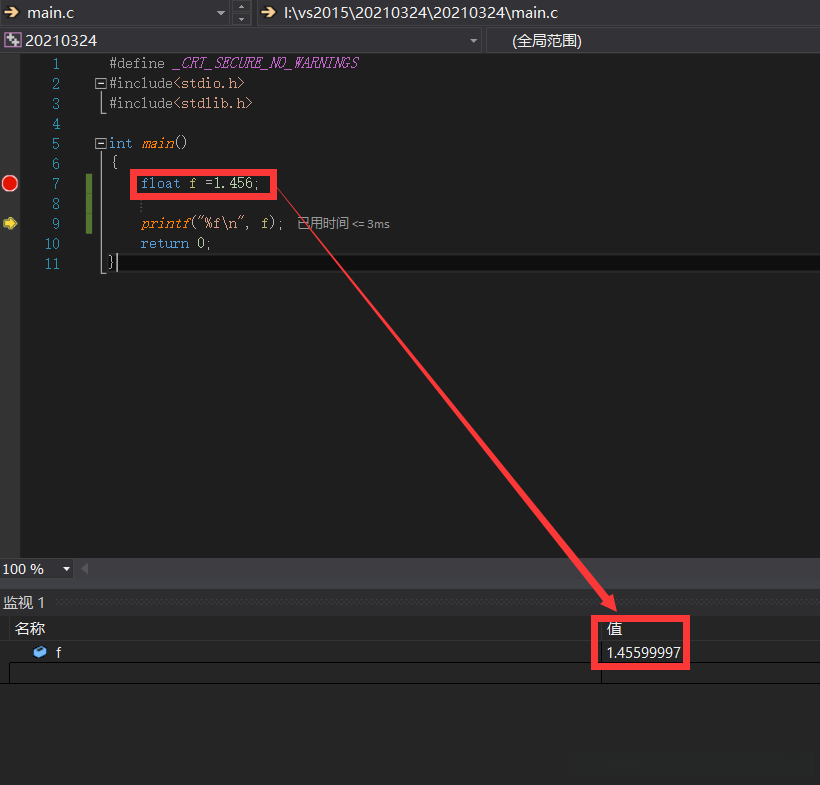
Task: Click the arrow icon before main.c
Action: [x=12, y=12]
